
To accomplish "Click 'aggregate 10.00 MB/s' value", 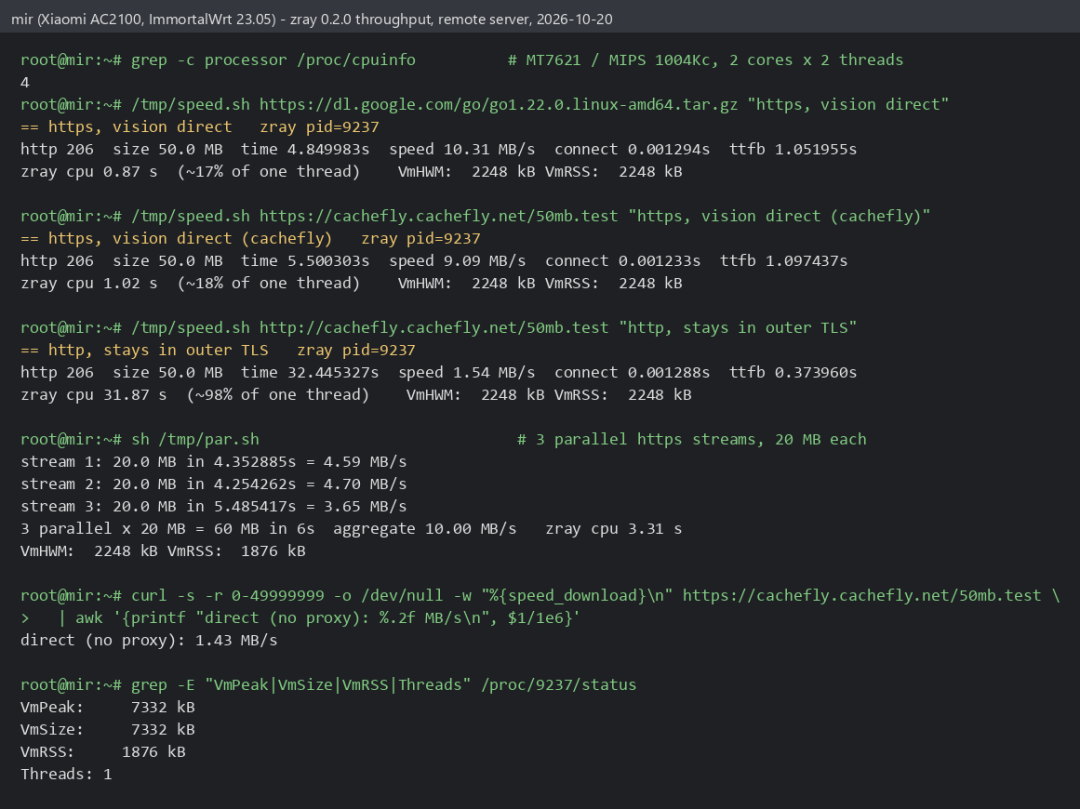I will pyautogui.click(x=425, y=529).
